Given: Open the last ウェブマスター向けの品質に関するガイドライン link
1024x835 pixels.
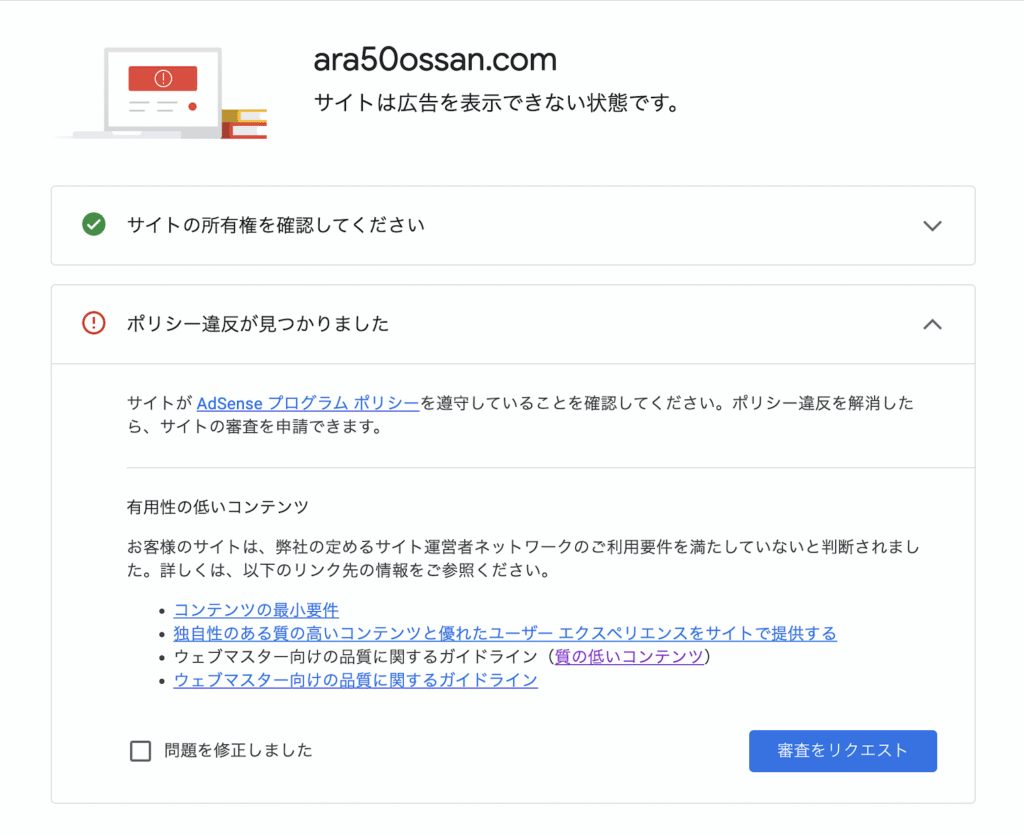Looking at the screenshot, I should pyautogui.click(x=355, y=680).
